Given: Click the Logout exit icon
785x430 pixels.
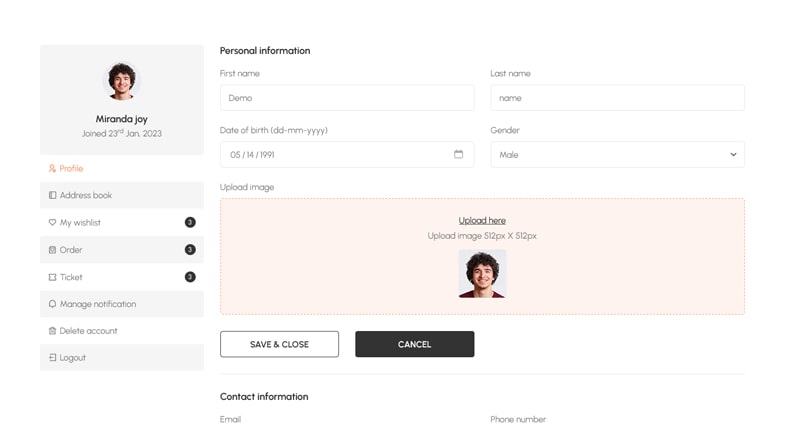Looking at the screenshot, I should (x=52, y=358).
